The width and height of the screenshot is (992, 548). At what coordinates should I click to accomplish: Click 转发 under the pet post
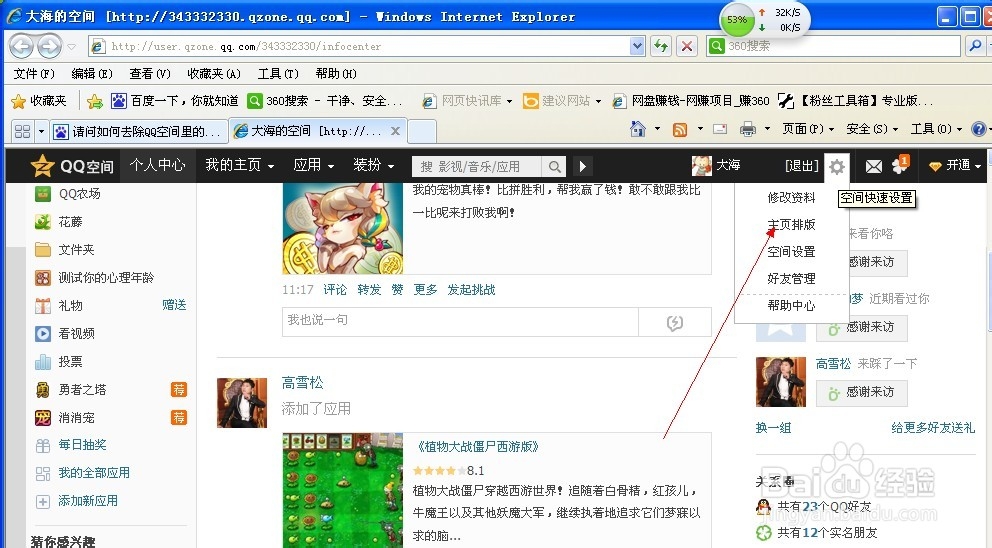[x=369, y=290]
